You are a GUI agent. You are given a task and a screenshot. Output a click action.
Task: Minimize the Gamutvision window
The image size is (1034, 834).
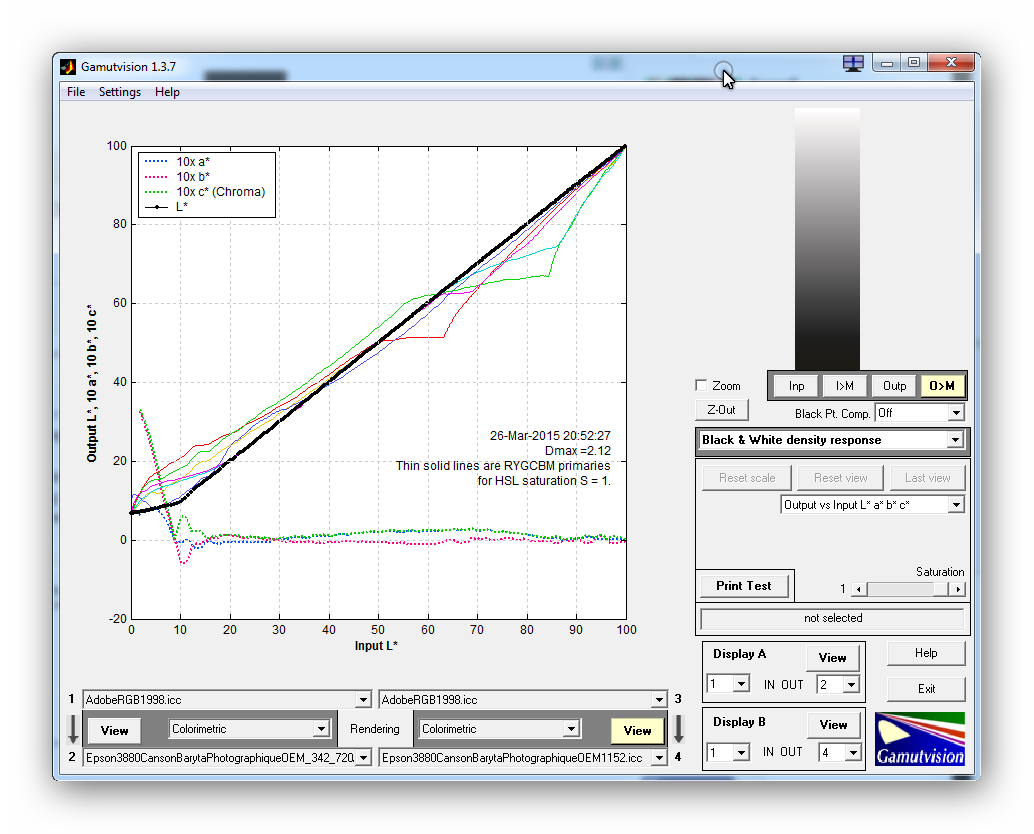tap(885, 63)
